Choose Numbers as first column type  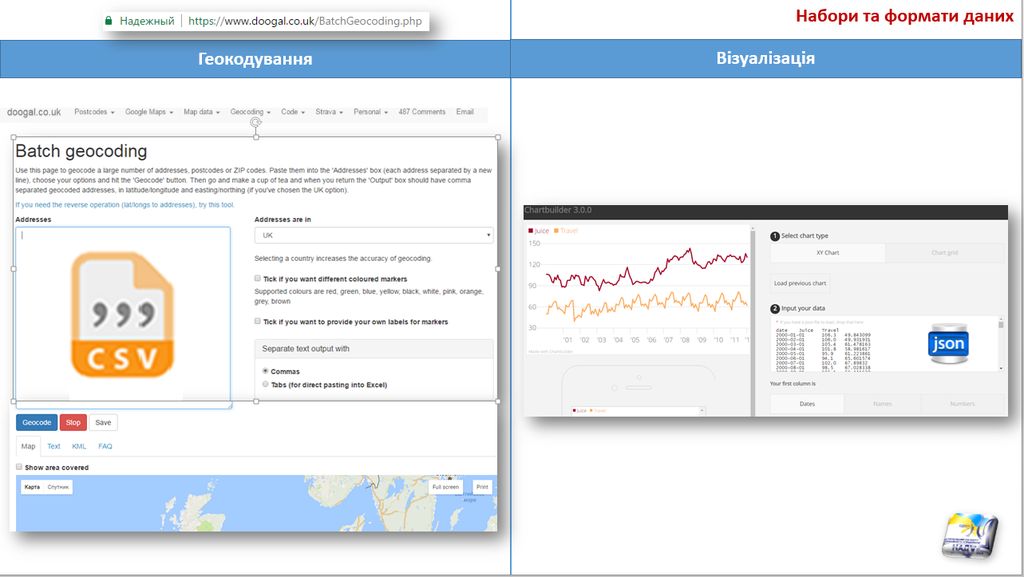[962, 404]
